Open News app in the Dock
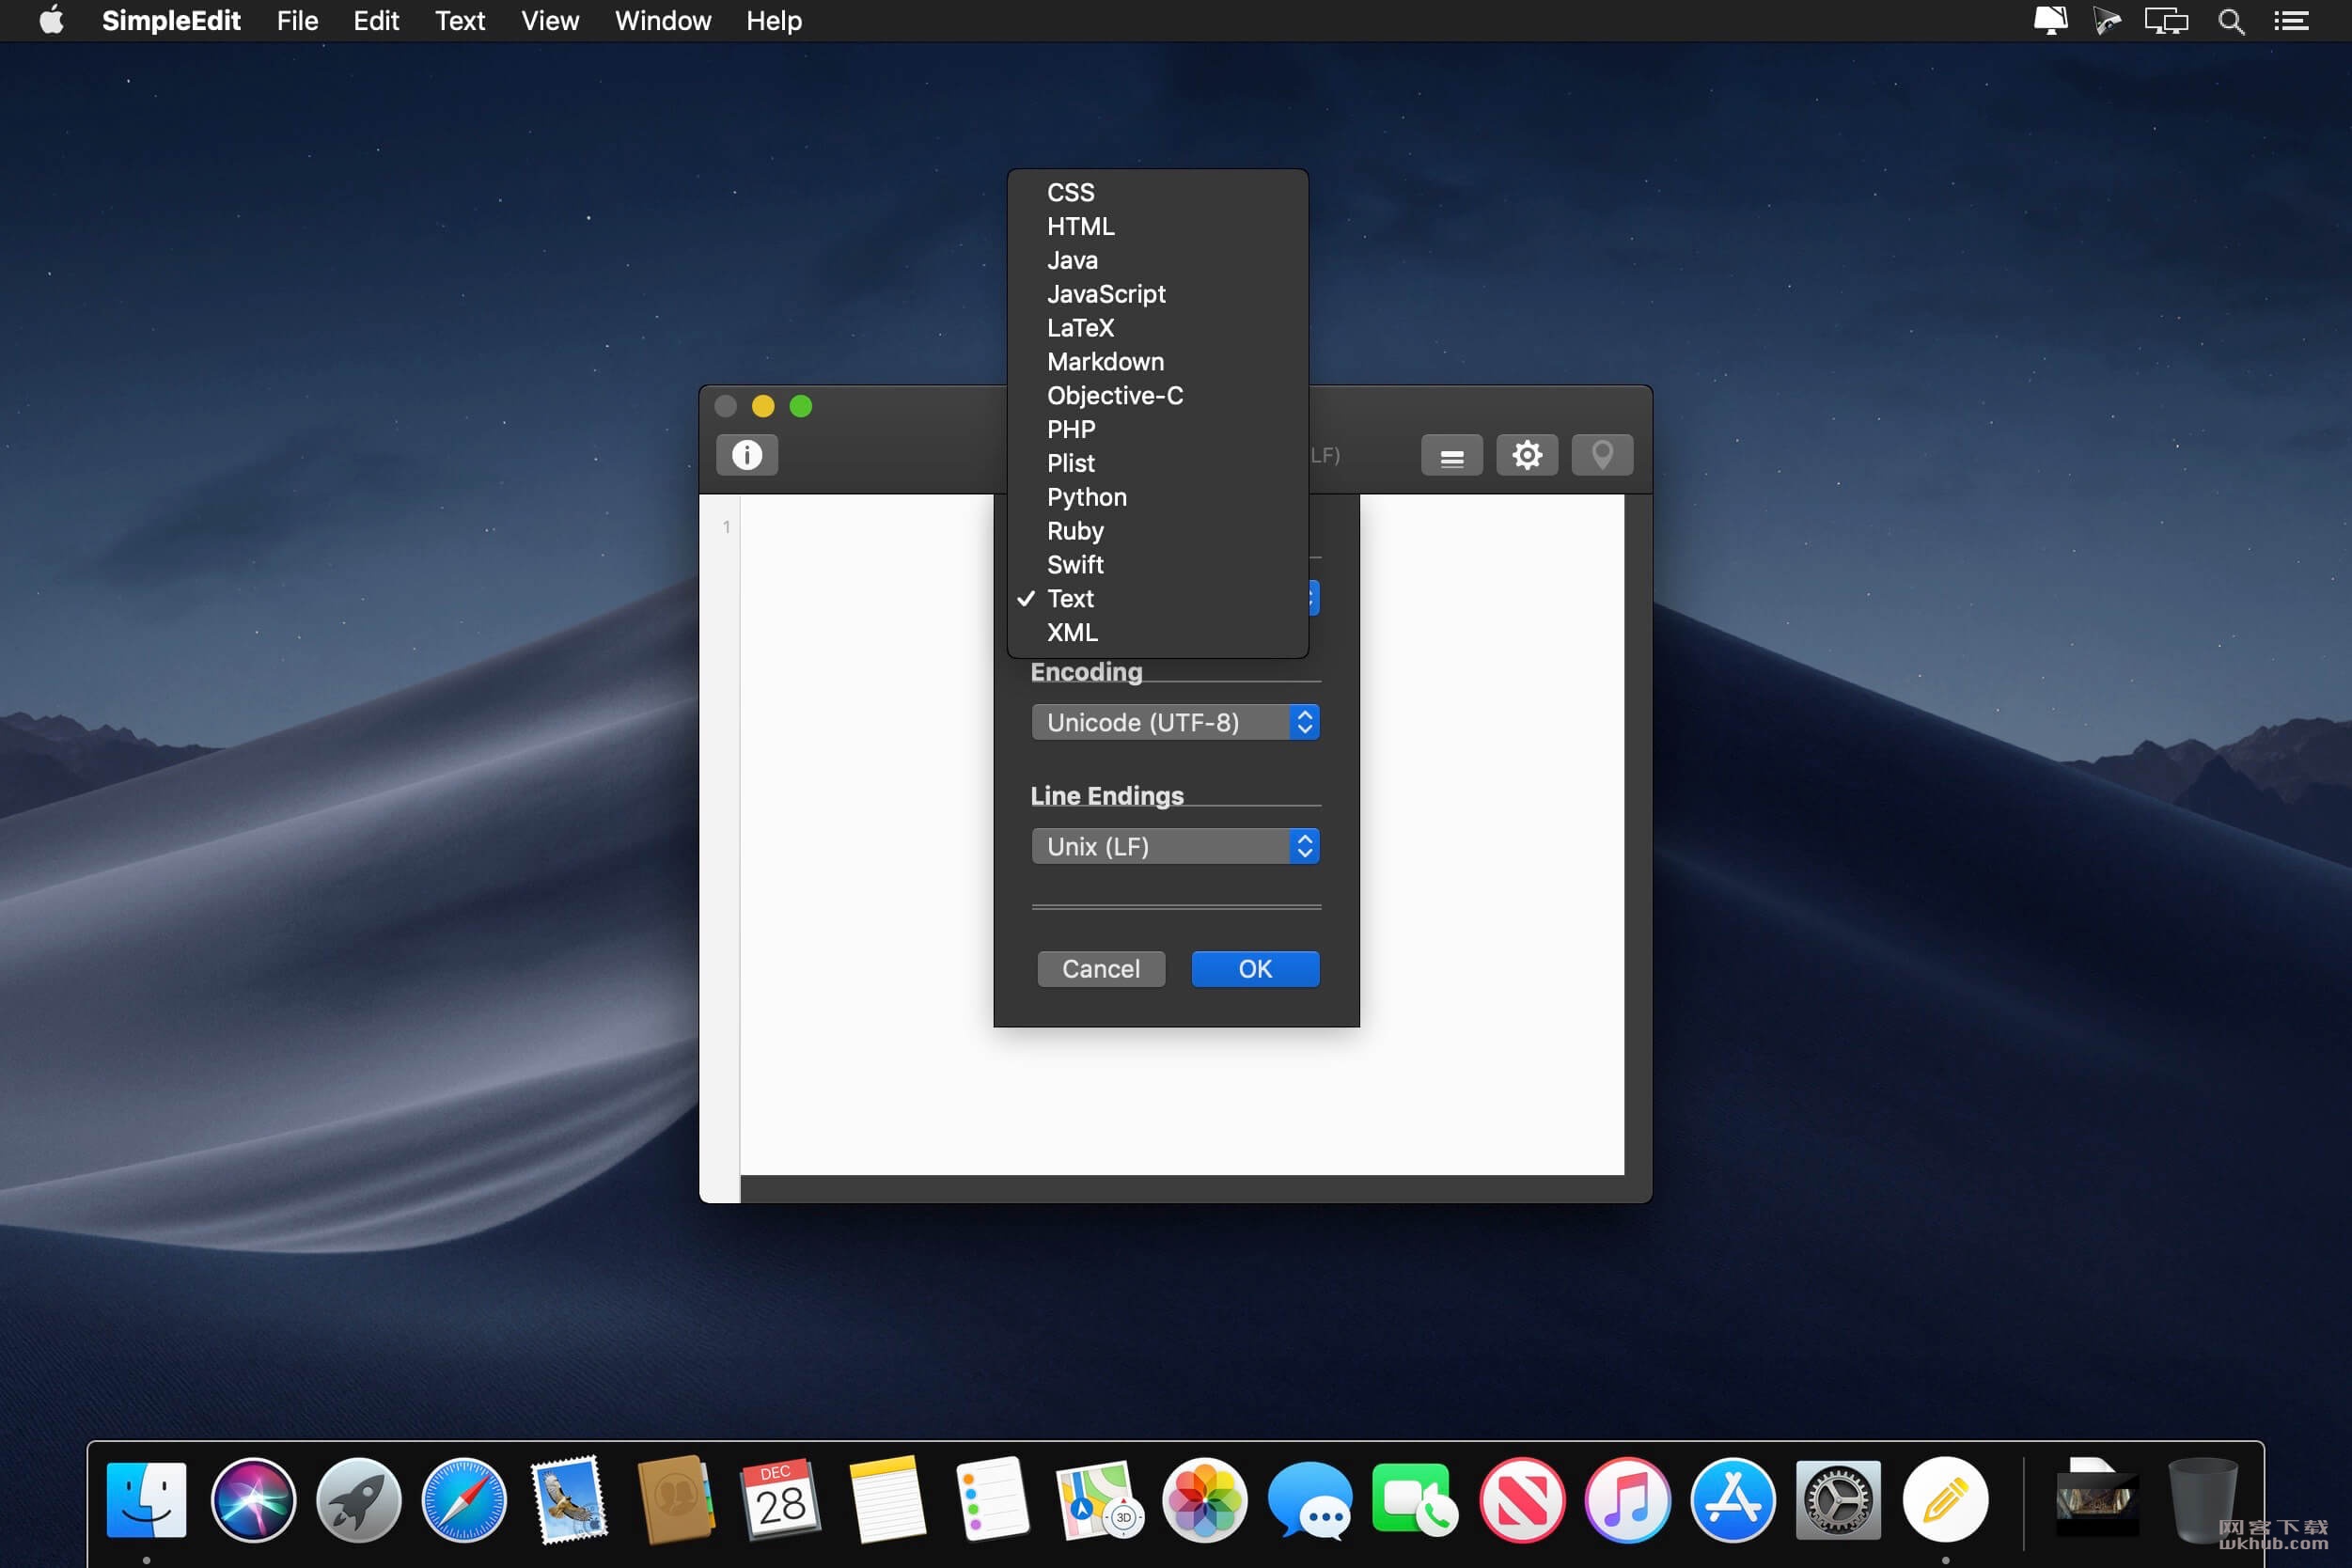This screenshot has height=1568, width=2352. click(1521, 1499)
